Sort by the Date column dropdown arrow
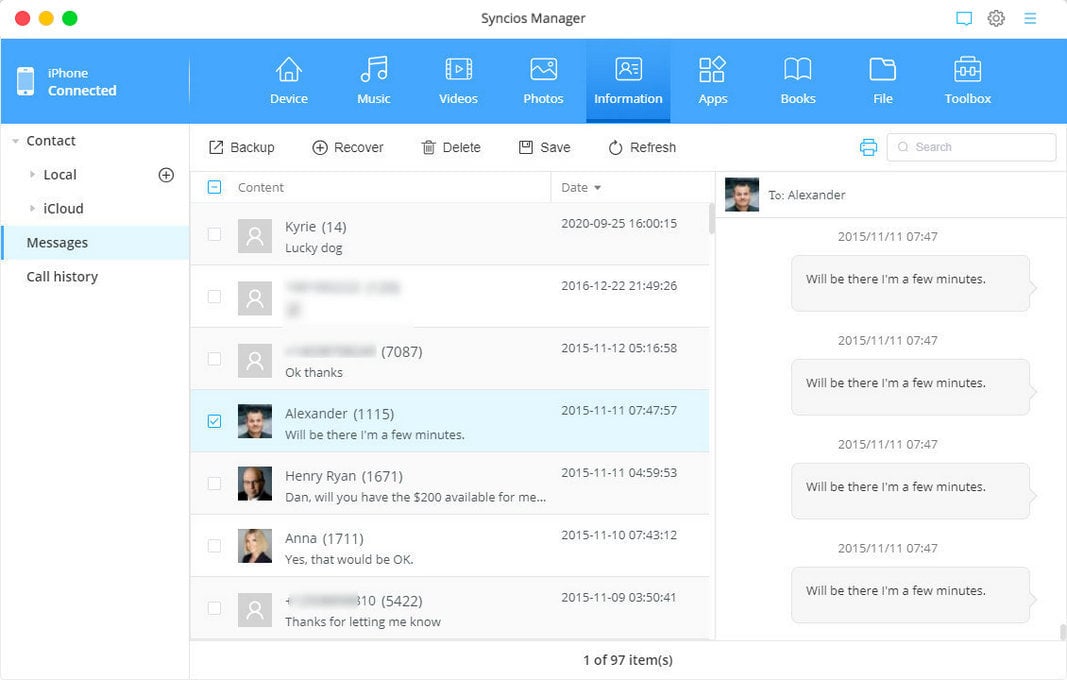 point(597,188)
